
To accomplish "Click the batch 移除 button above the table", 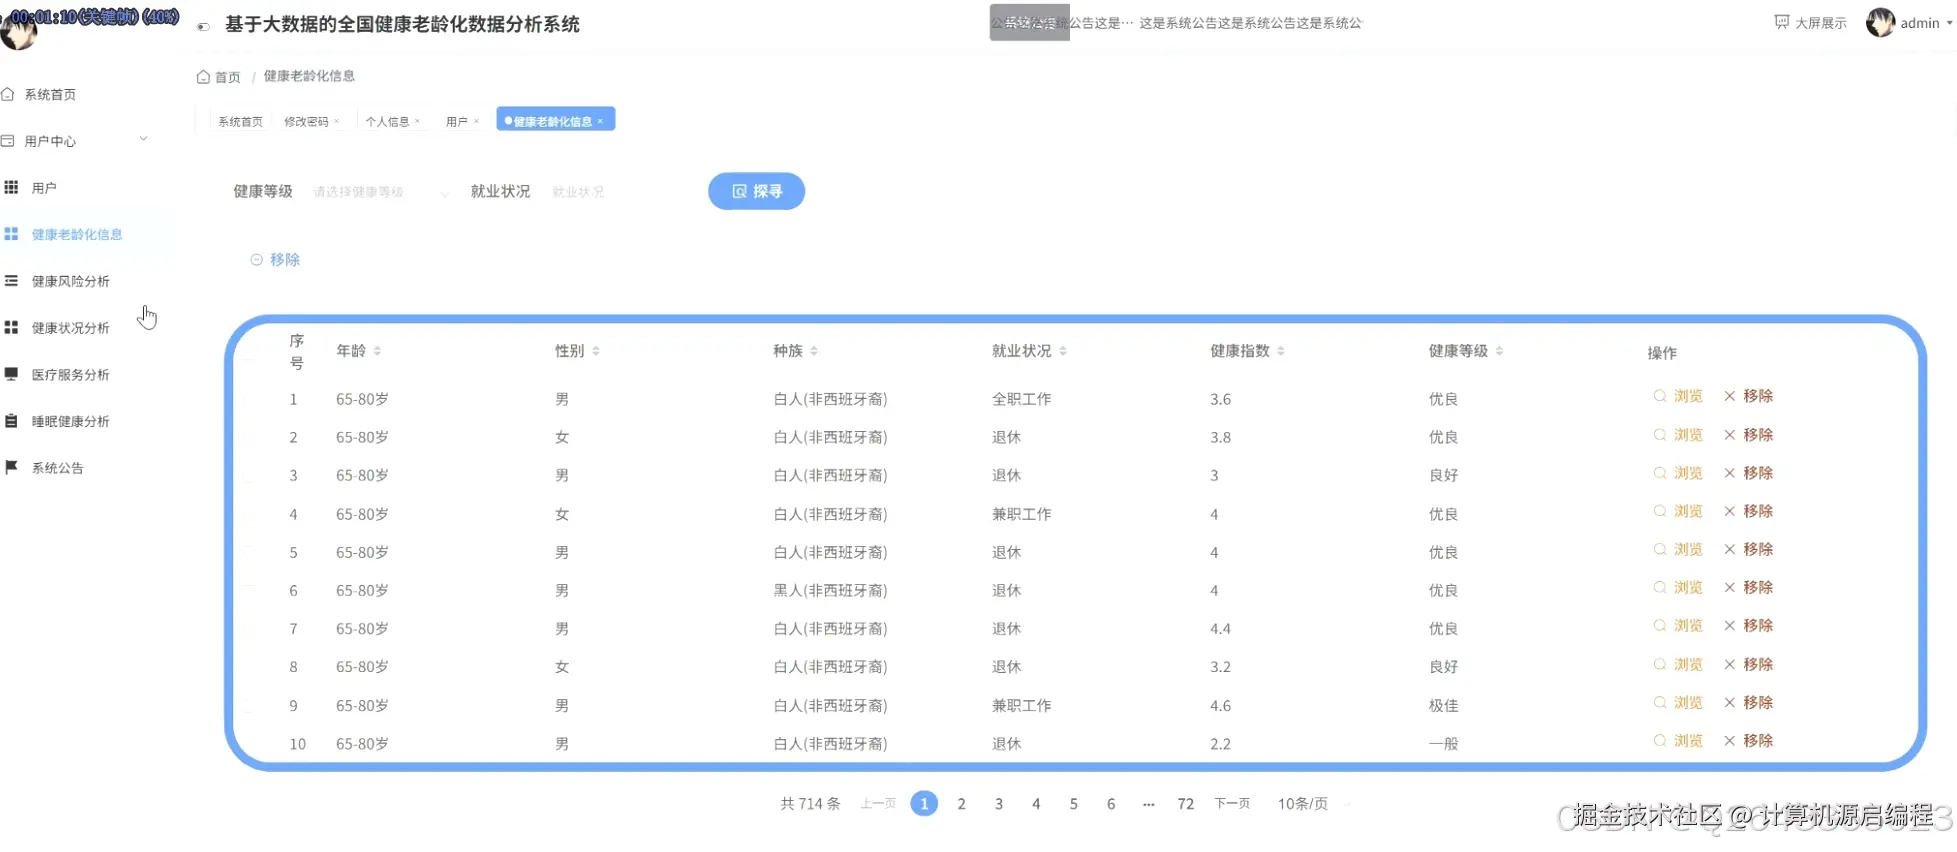I will [275, 259].
